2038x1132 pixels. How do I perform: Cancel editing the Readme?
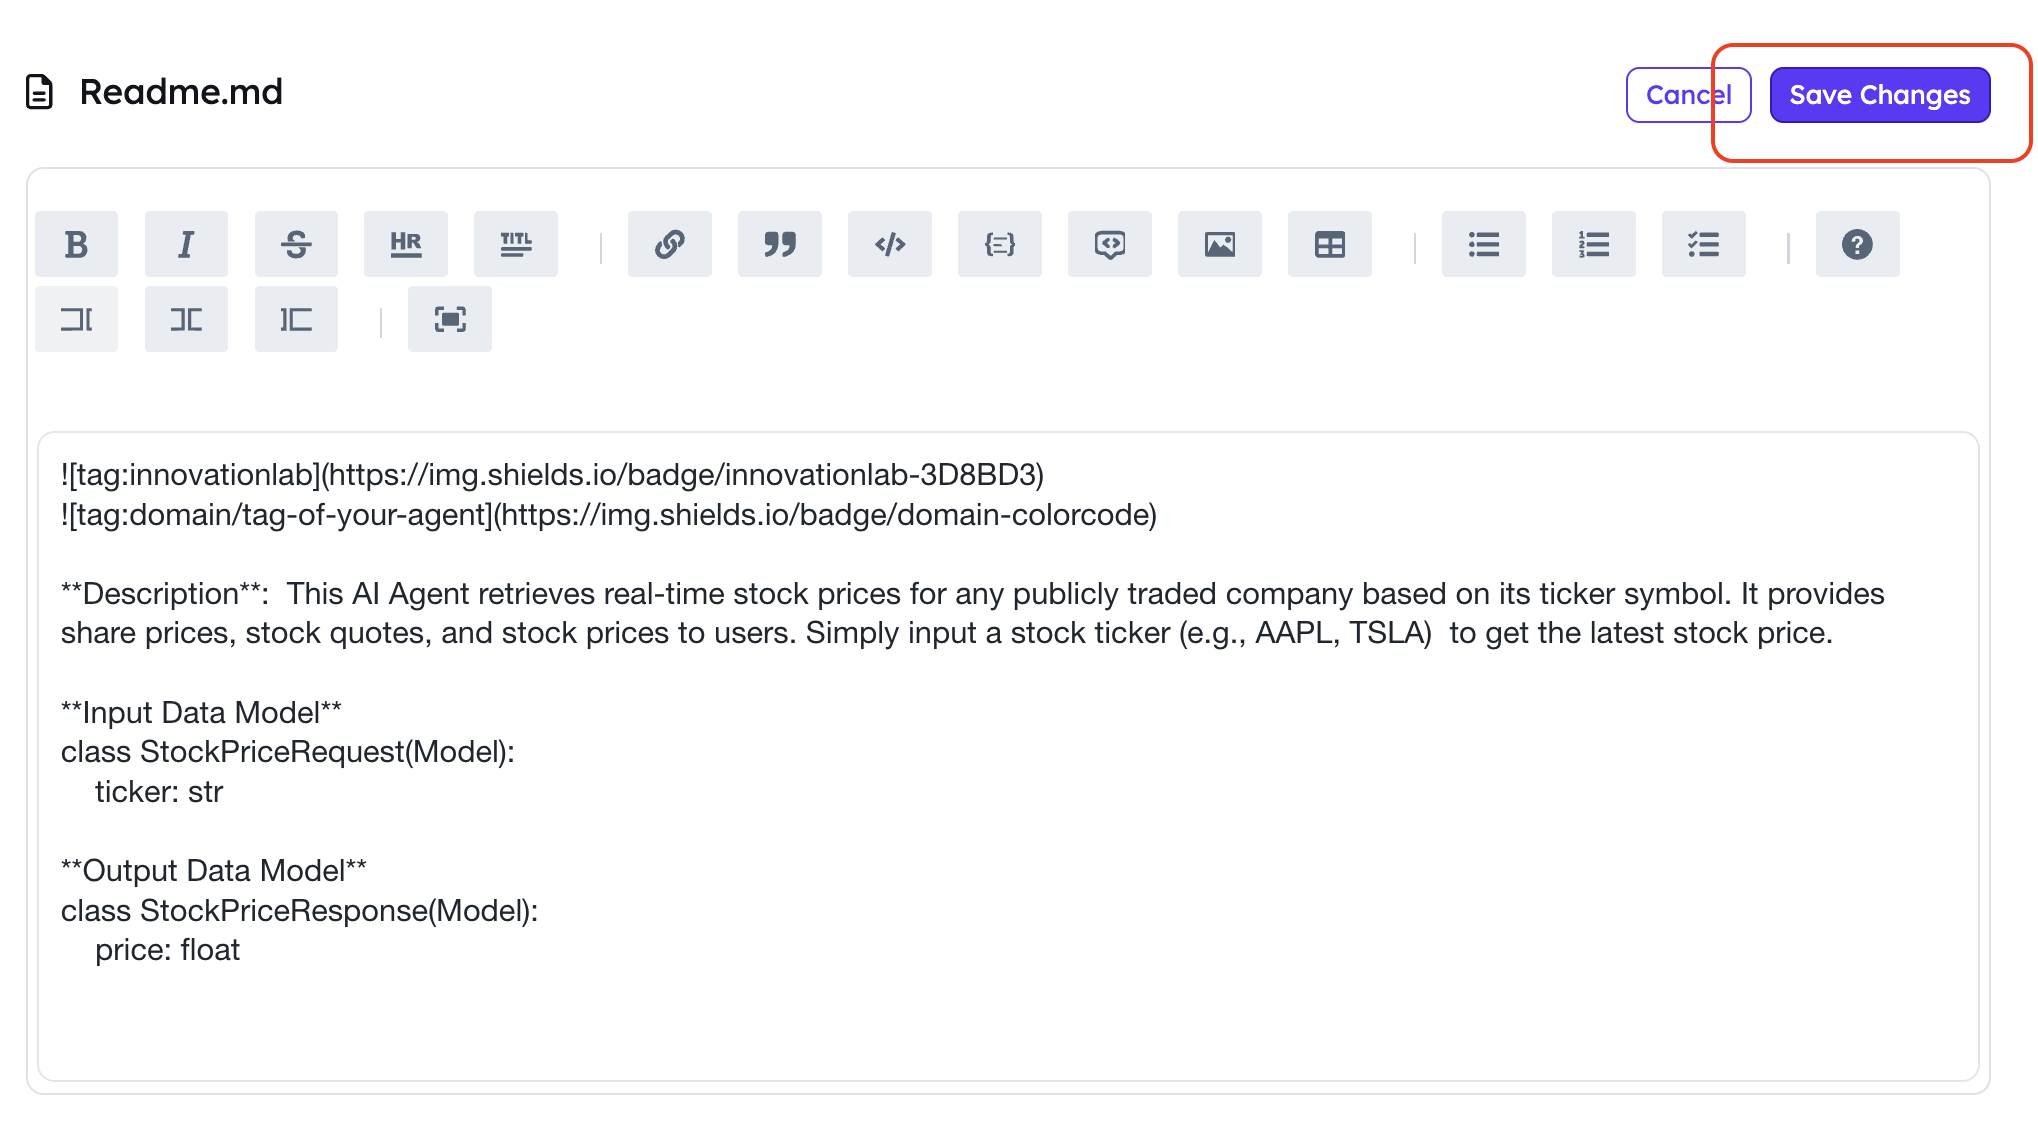pos(1688,95)
